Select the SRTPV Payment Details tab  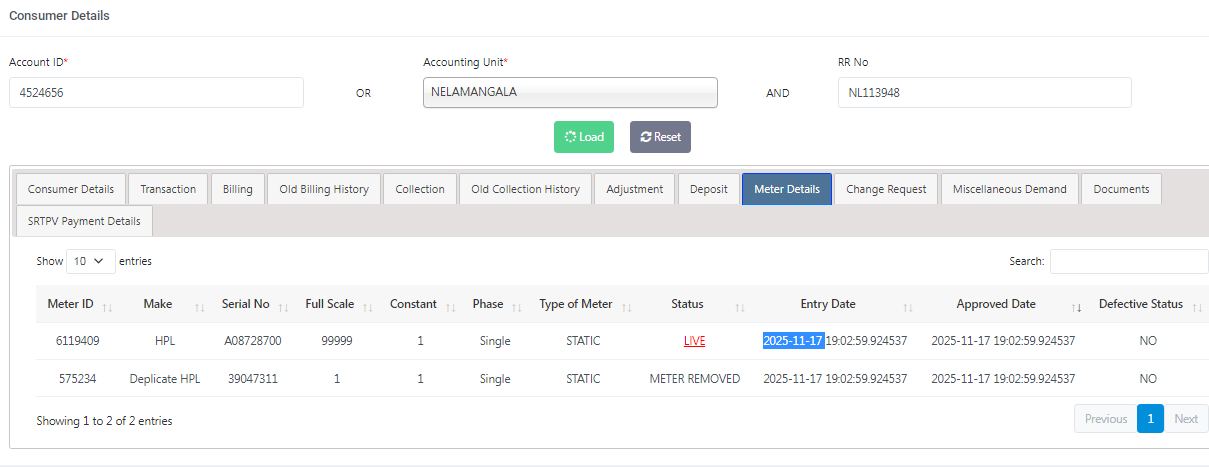(x=84, y=221)
